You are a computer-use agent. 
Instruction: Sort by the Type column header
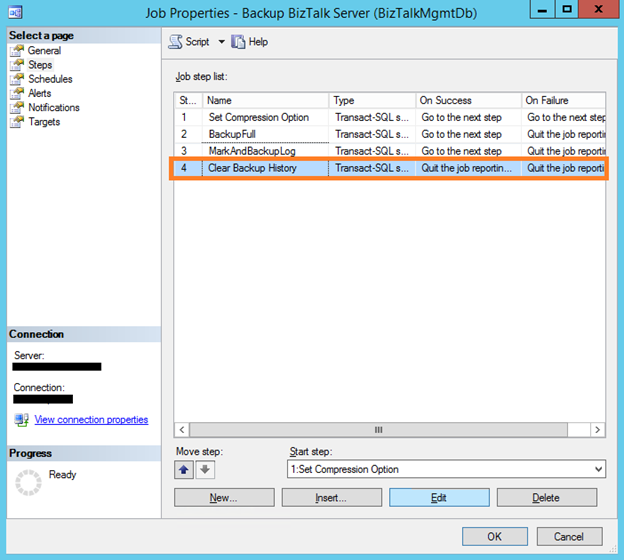point(372,100)
